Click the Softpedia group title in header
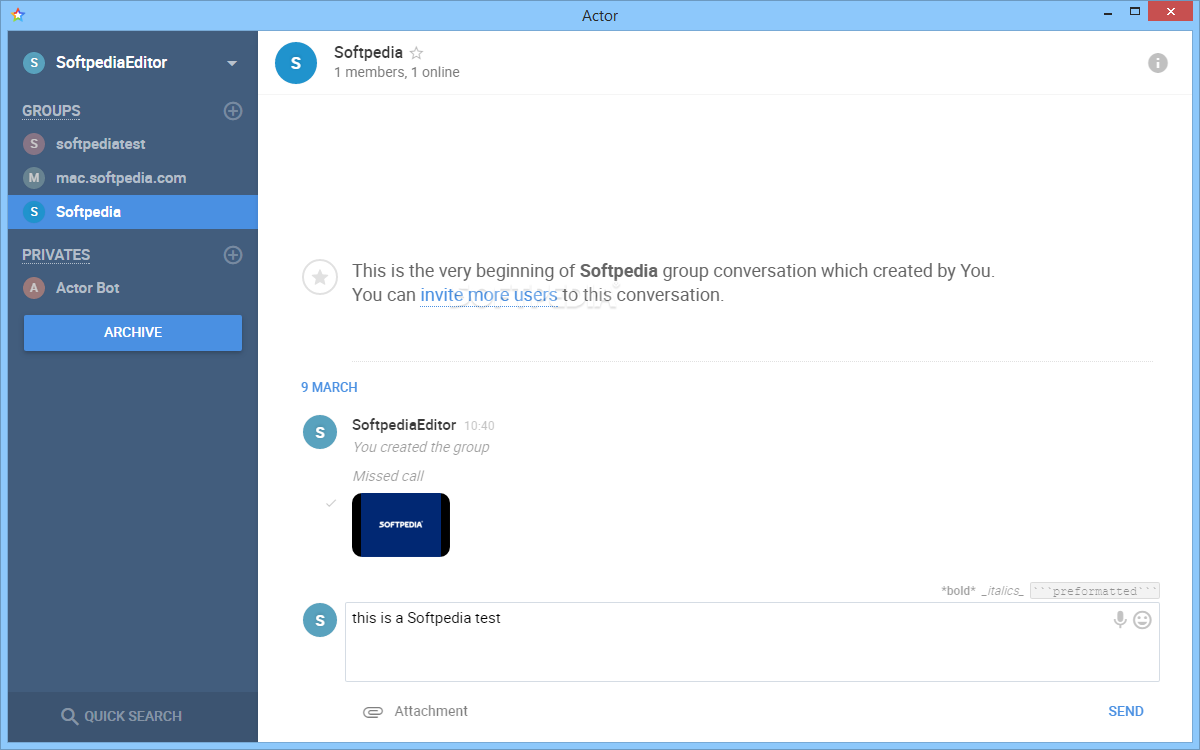 (x=368, y=53)
